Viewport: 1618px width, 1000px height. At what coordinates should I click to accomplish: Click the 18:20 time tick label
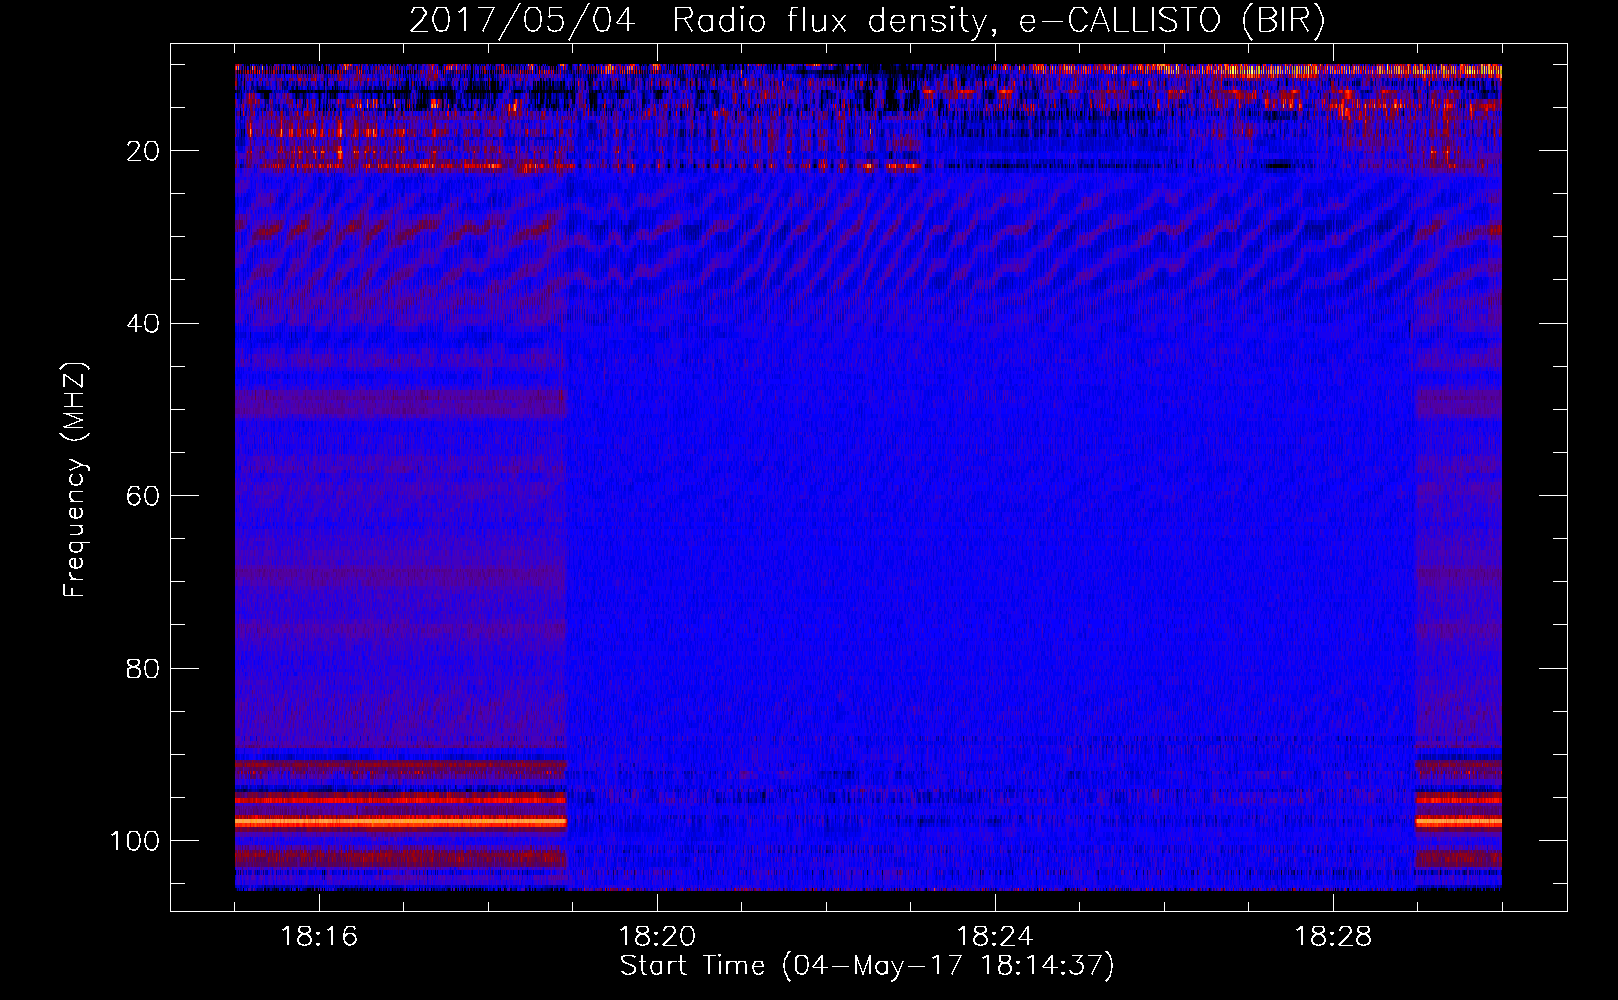(x=657, y=936)
